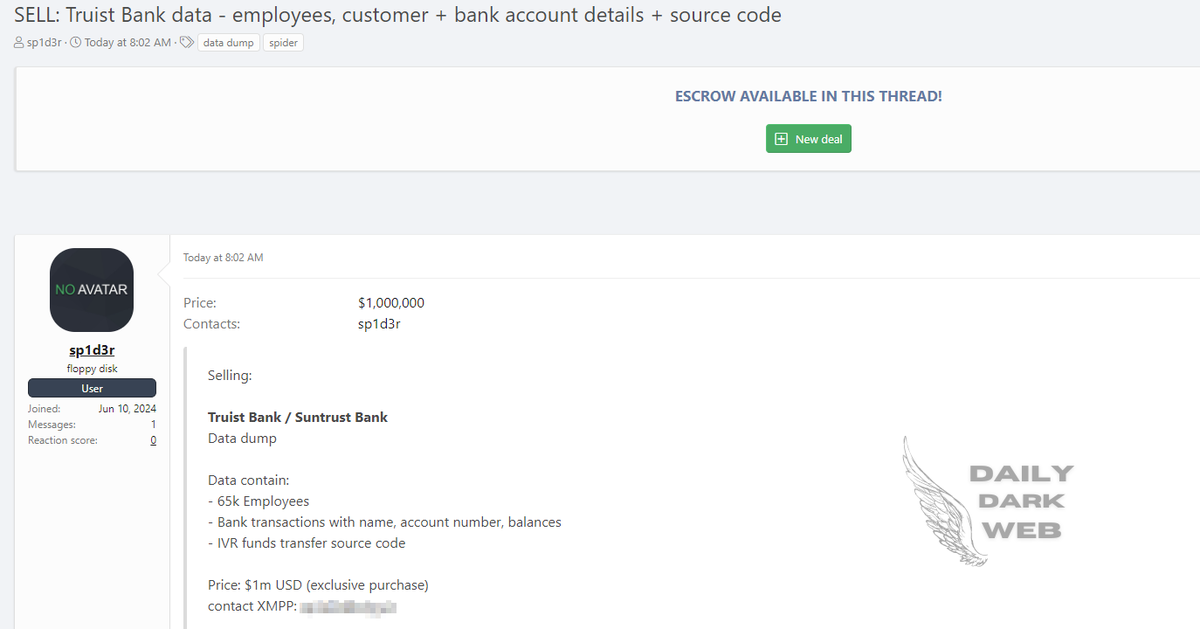Viewport: 1200px width, 629px height.
Task: Open sp1d3r author link under thread title
Action: [x=46, y=43]
